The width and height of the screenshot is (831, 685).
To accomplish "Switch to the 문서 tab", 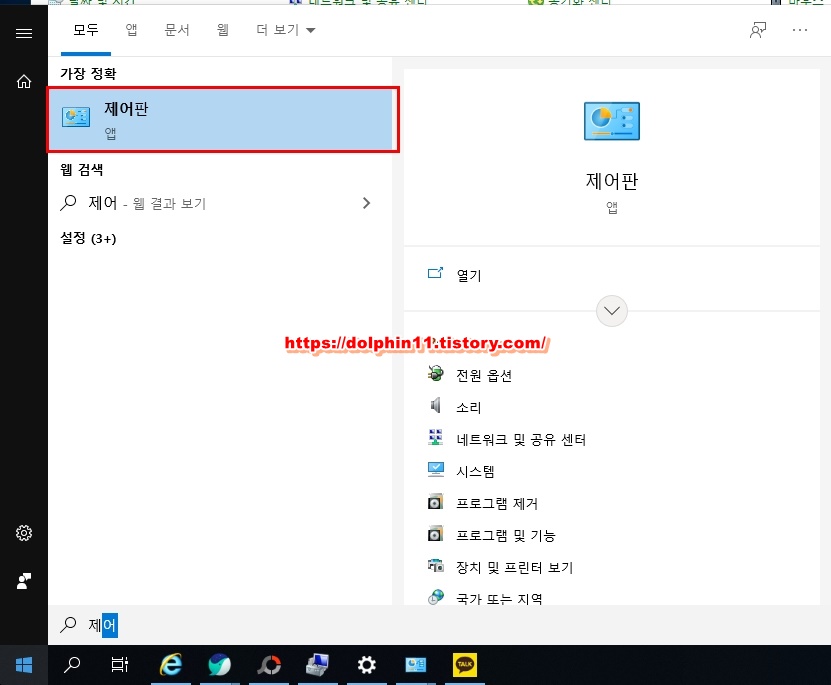I will click(x=177, y=30).
